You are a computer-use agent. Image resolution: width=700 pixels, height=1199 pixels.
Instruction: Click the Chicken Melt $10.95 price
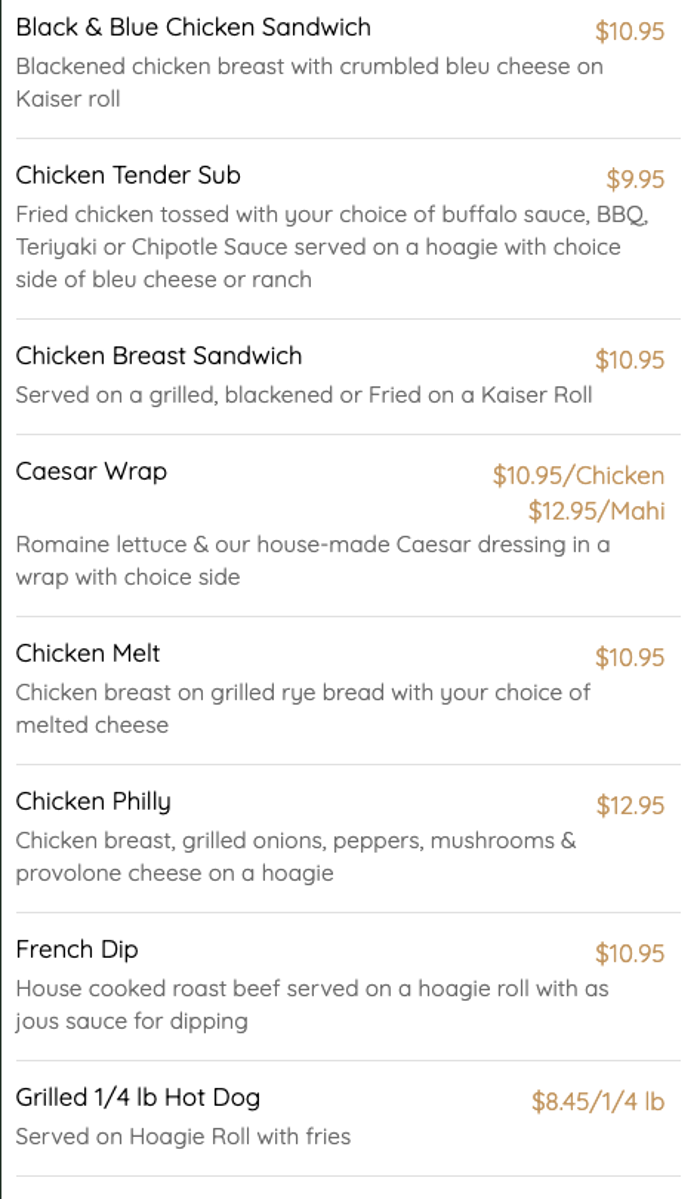(630, 657)
